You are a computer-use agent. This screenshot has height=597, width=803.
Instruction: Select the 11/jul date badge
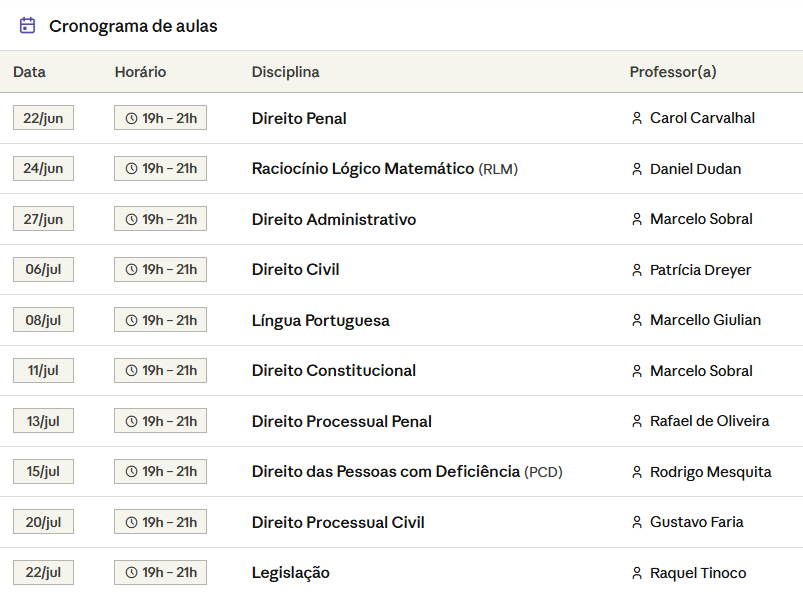tap(44, 370)
